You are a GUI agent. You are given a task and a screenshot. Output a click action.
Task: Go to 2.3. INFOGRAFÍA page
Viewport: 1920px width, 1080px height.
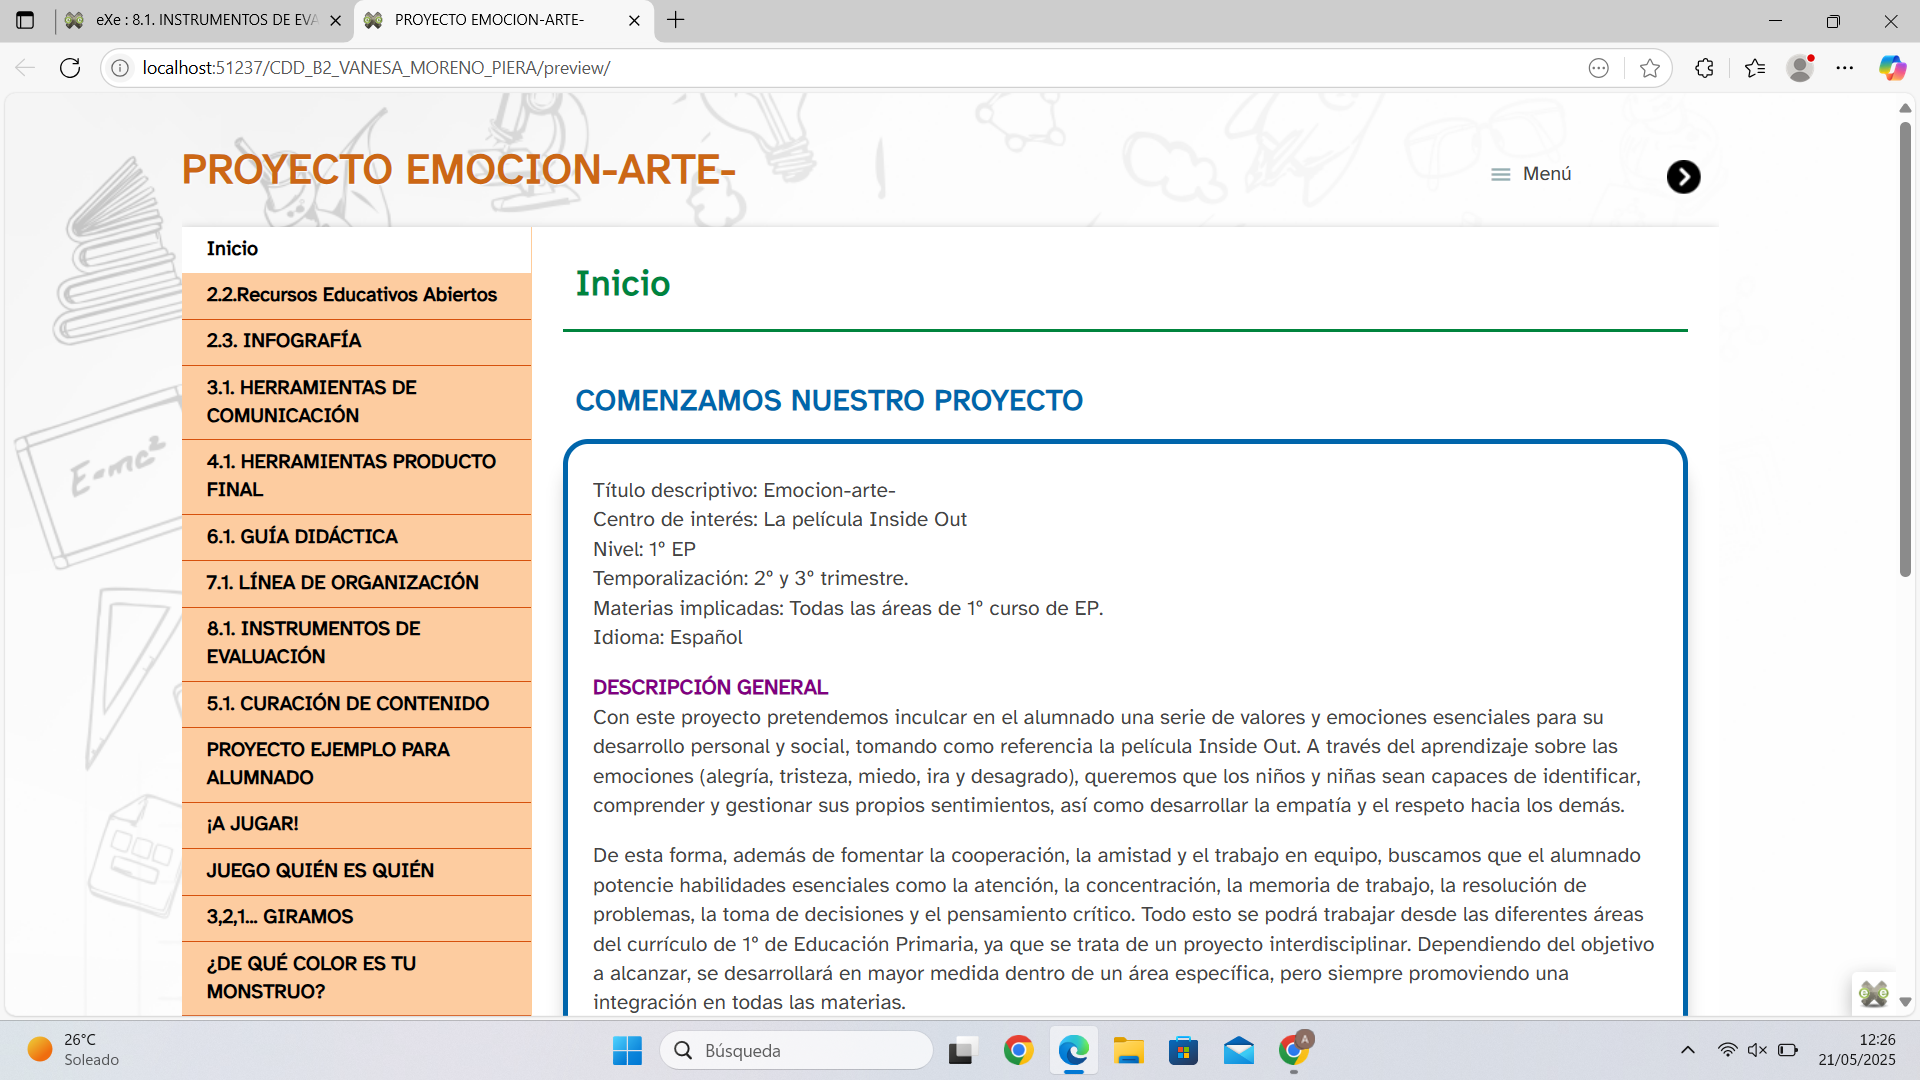(356, 341)
